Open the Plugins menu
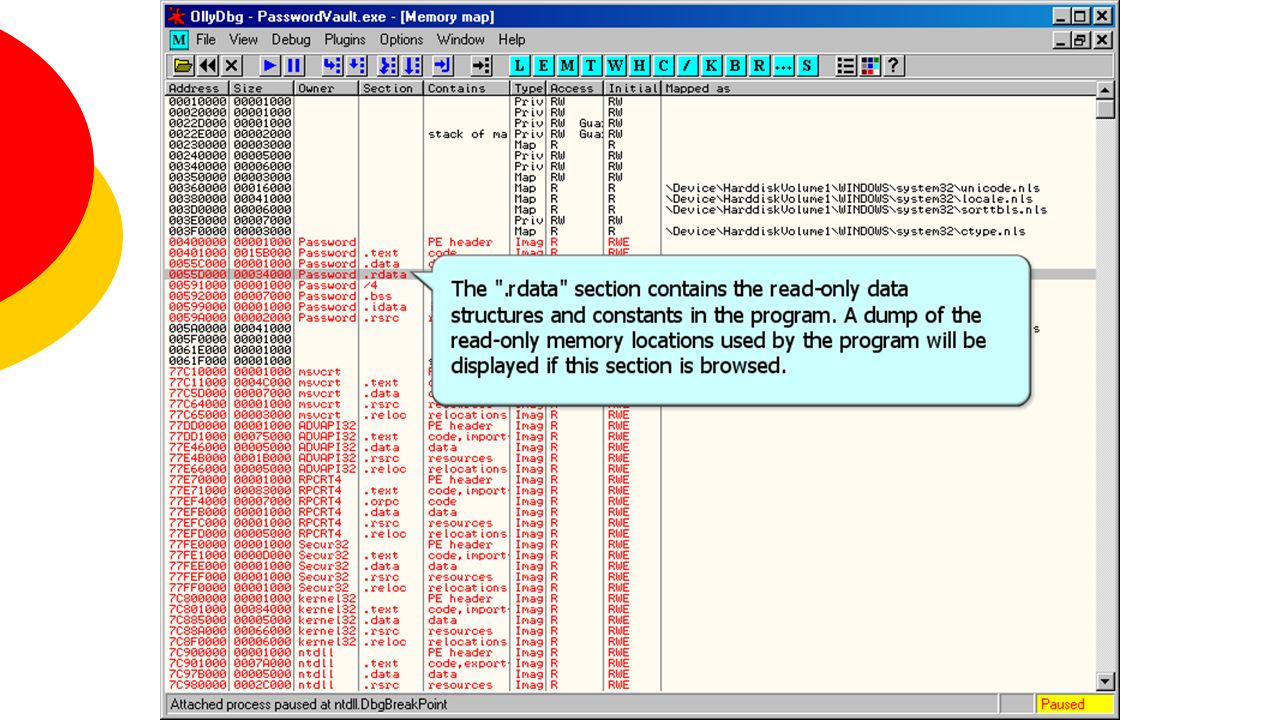Image resolution: width=1280 pixels, height=720 pixels. tap(345, 40)
